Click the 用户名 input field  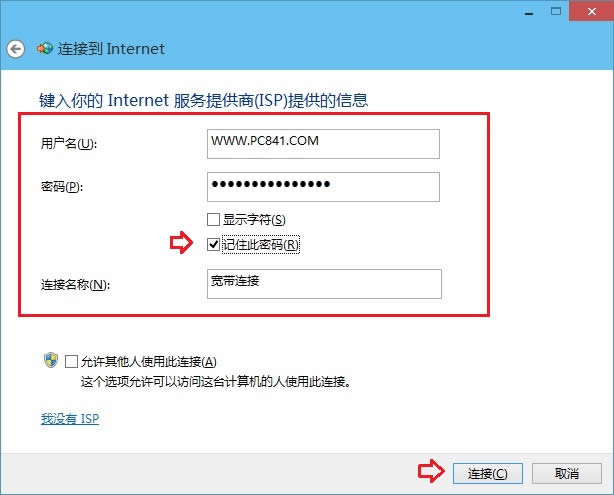click(x=323, y=143)
